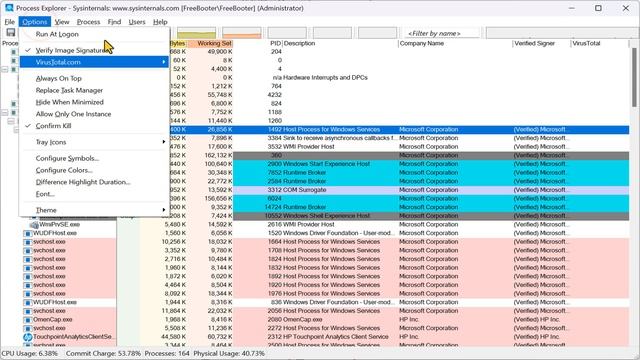Select the COM Surrogate row

point(399,190)
